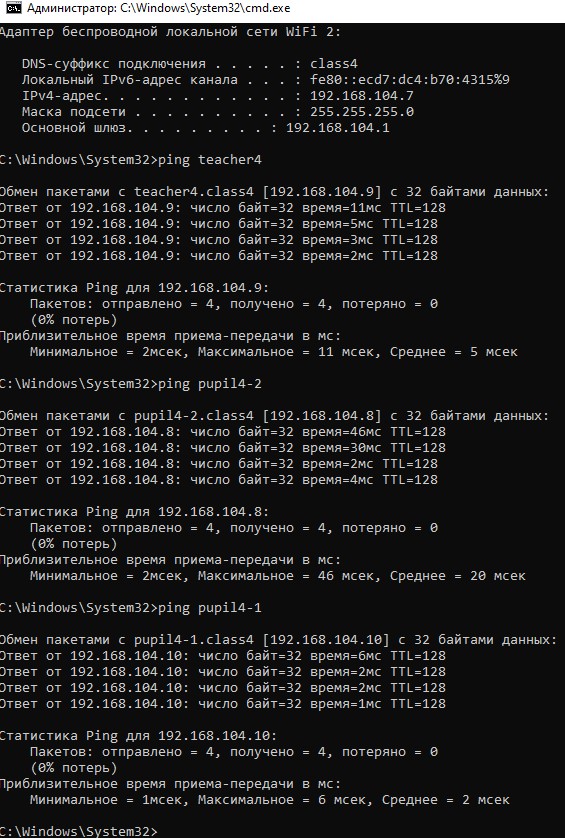
Task: Click the final empty command prompt line
Action: point(79,832)
